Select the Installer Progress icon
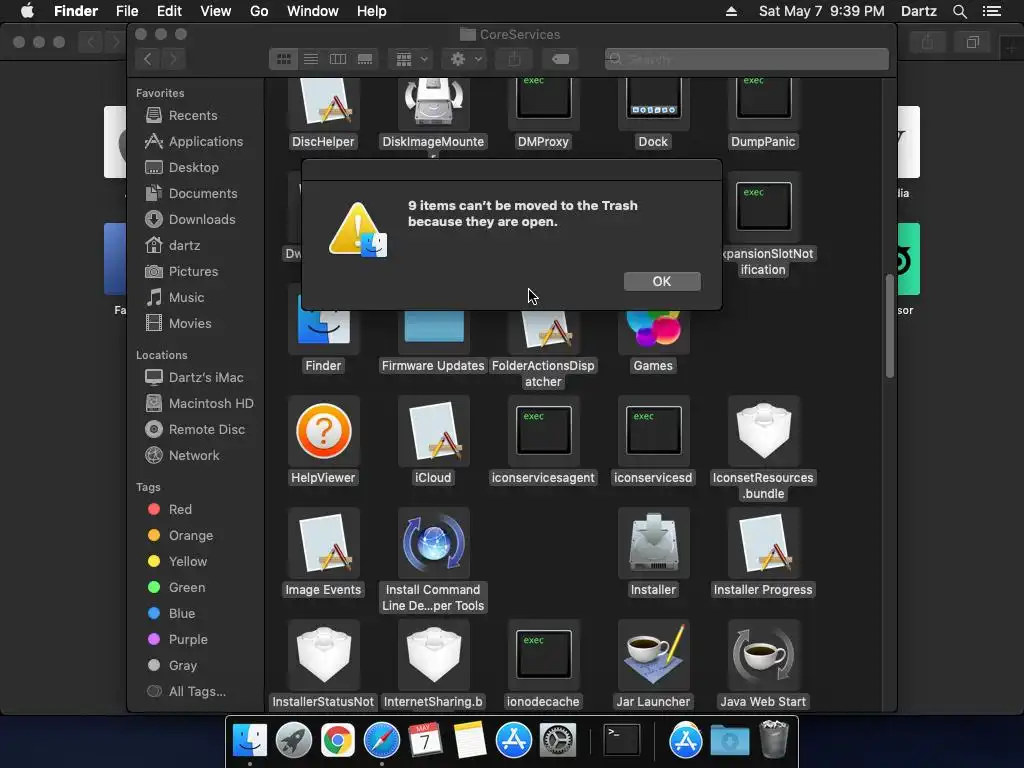This screenshot has width=1024, height=768. point(763,543)
